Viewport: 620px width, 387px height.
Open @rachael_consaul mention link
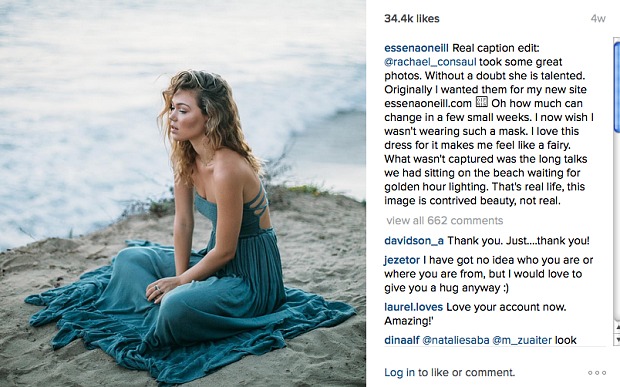pyautogui.click(x=430, y=62)
